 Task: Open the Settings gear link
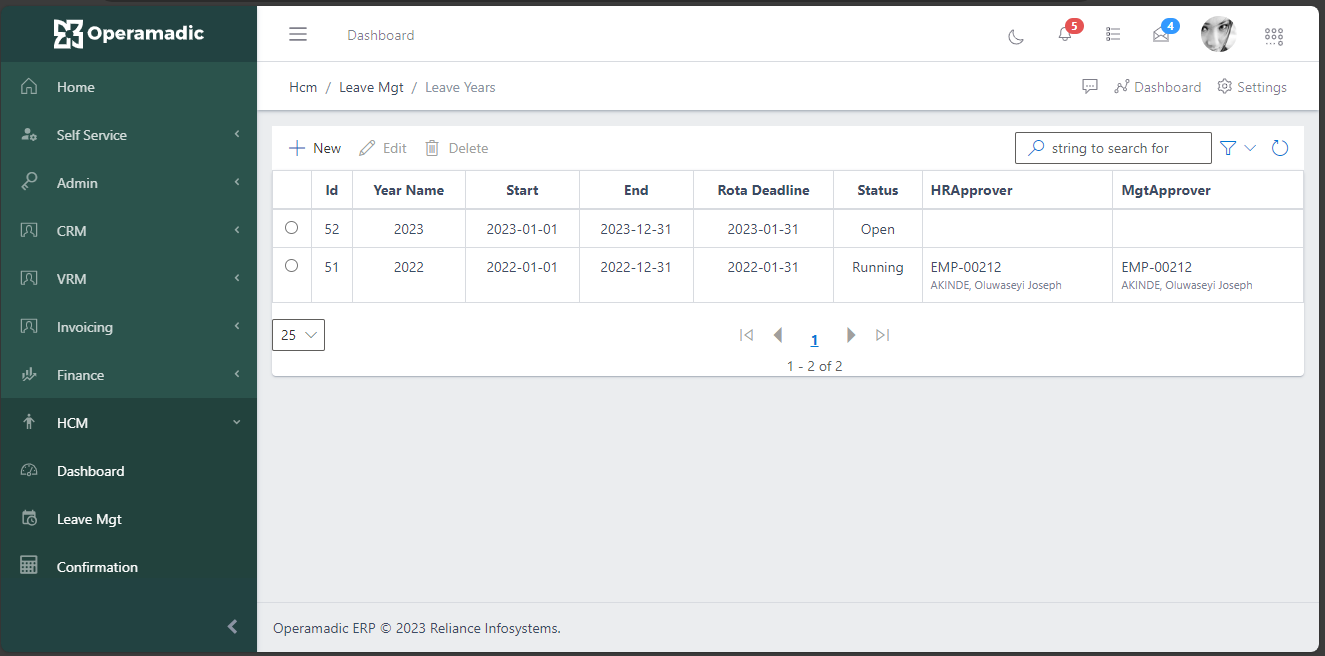click(1252, 87)
